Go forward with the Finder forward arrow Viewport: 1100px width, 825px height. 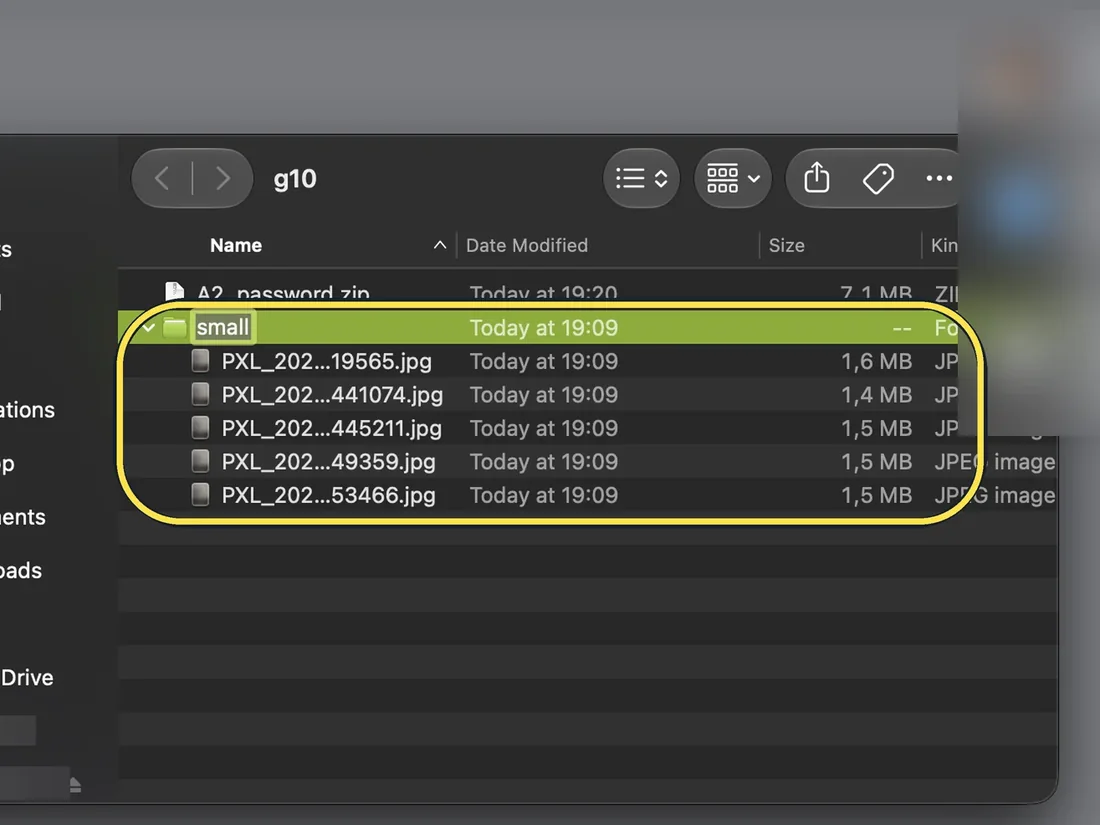[x=222, y=178]
